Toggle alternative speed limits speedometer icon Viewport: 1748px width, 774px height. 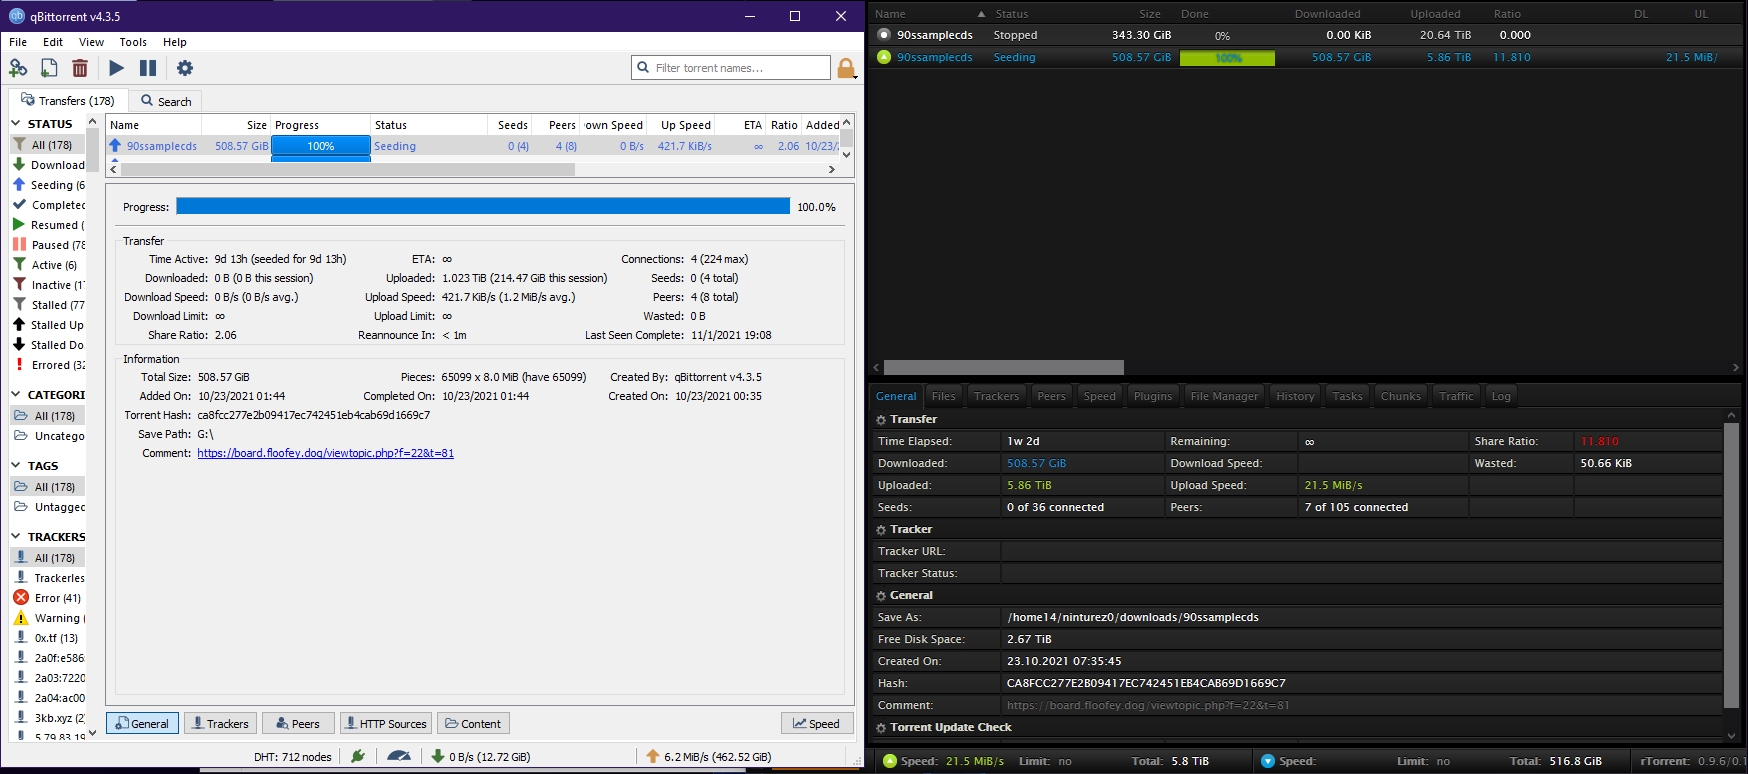(x=399, y=756)
